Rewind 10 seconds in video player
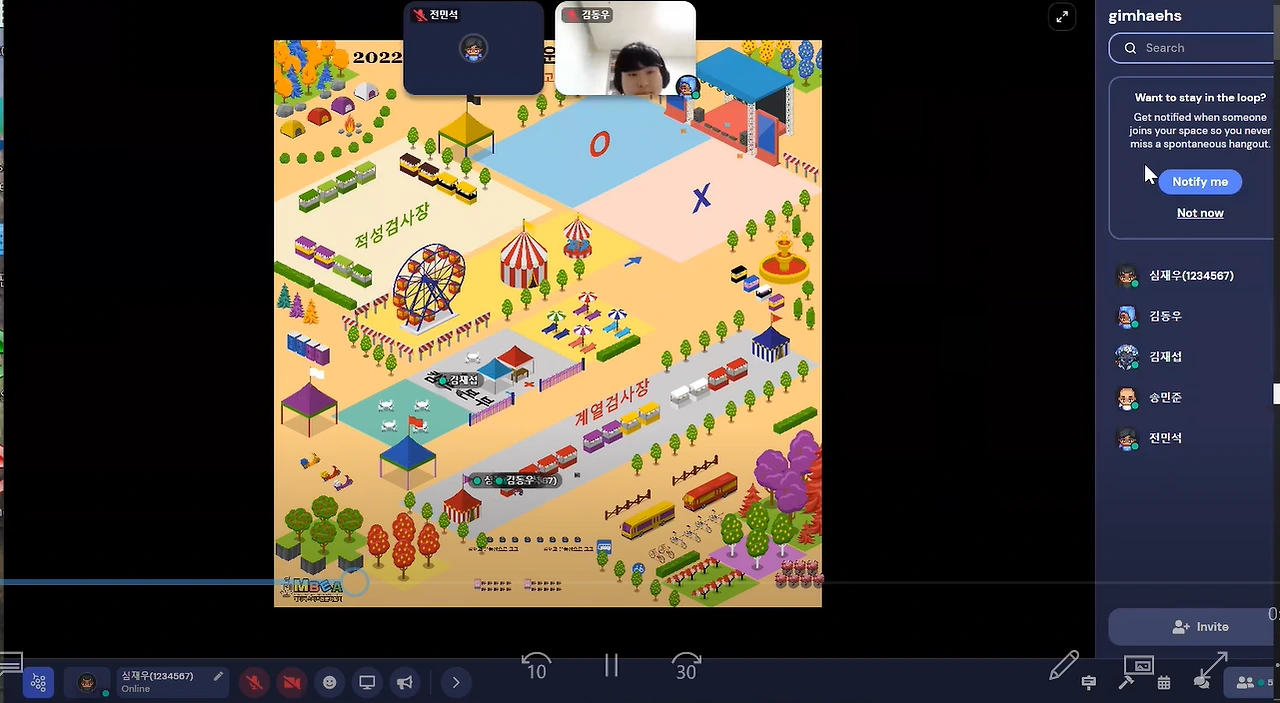Viewport: 1280px width, 703px height. click(x=537, y=666)
